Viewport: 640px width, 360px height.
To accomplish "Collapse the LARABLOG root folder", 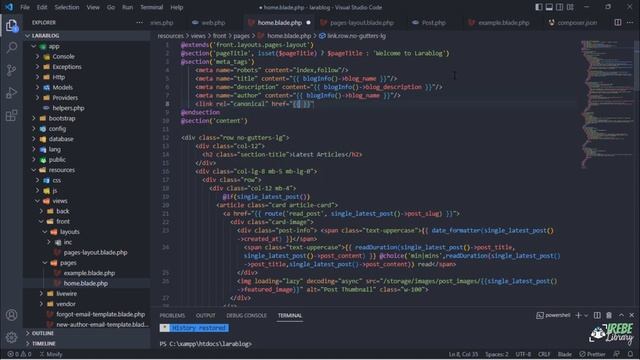I will [87, 36].
